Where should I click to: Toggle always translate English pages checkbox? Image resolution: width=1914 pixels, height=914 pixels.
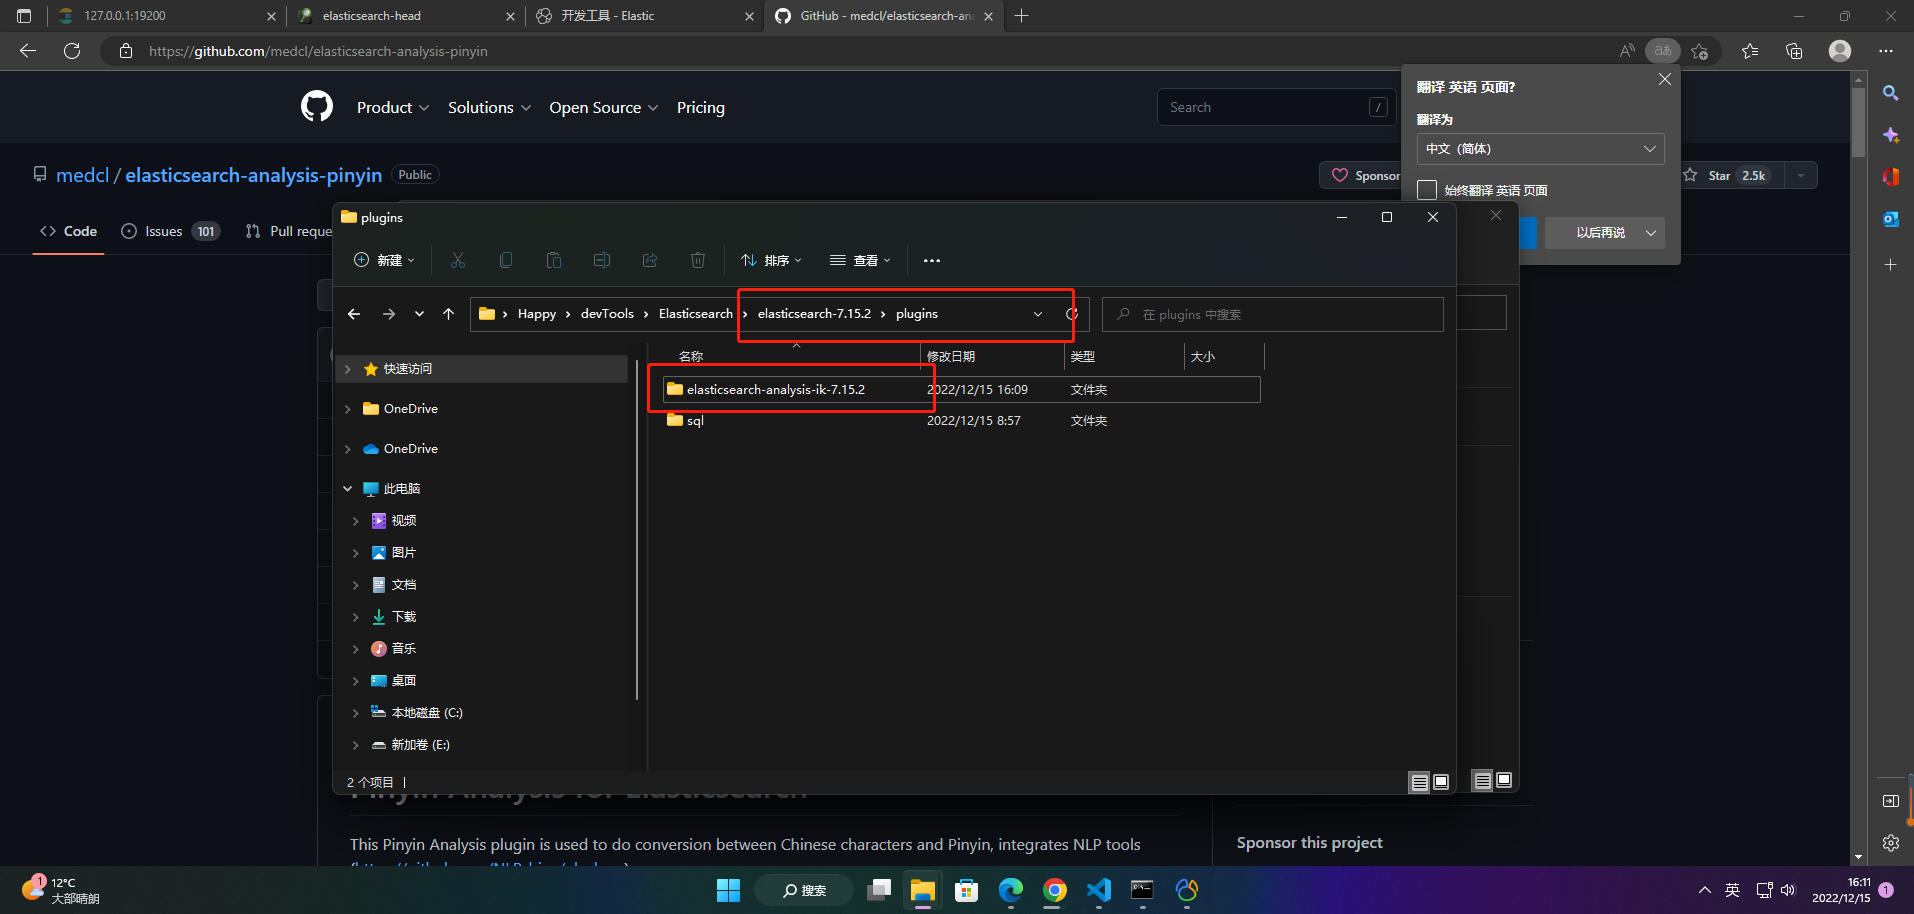coord(1427,190)
